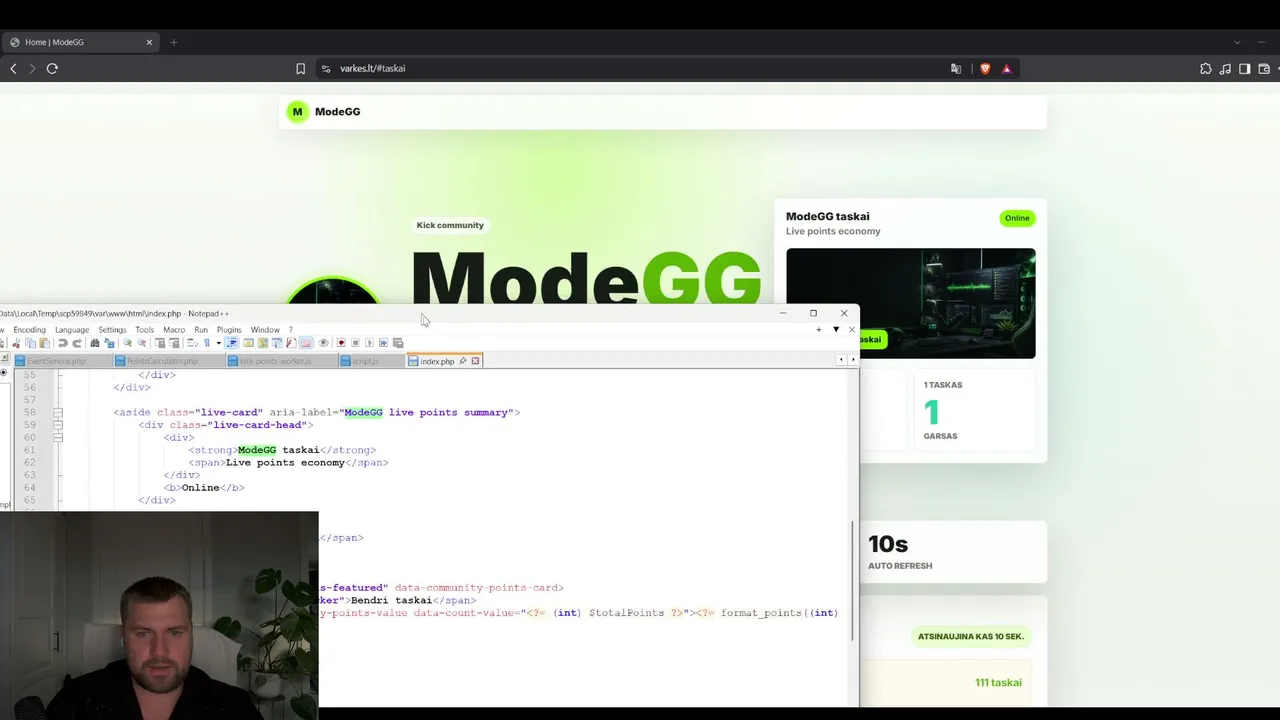Toggle show all characters pilcrow icon

[x=206, y=343]
